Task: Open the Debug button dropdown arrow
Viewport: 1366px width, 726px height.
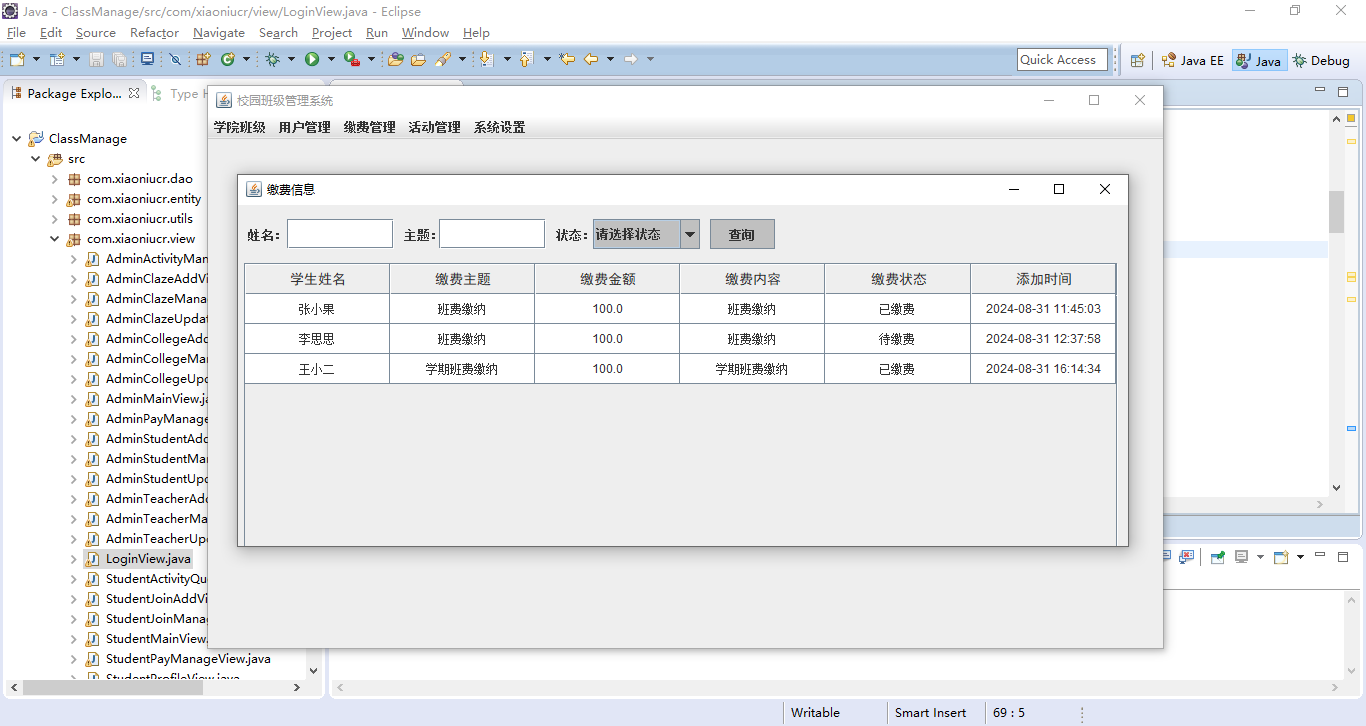Action: 291,59
